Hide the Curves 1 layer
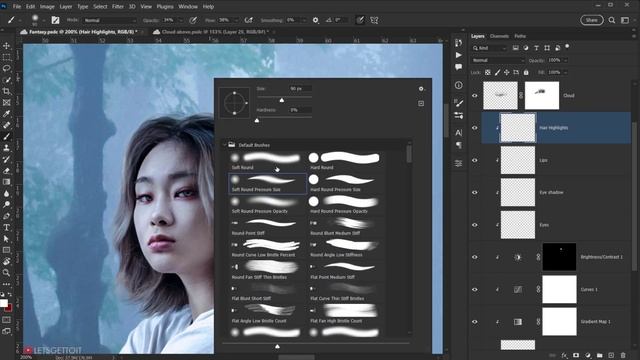 tap(475, 289)
